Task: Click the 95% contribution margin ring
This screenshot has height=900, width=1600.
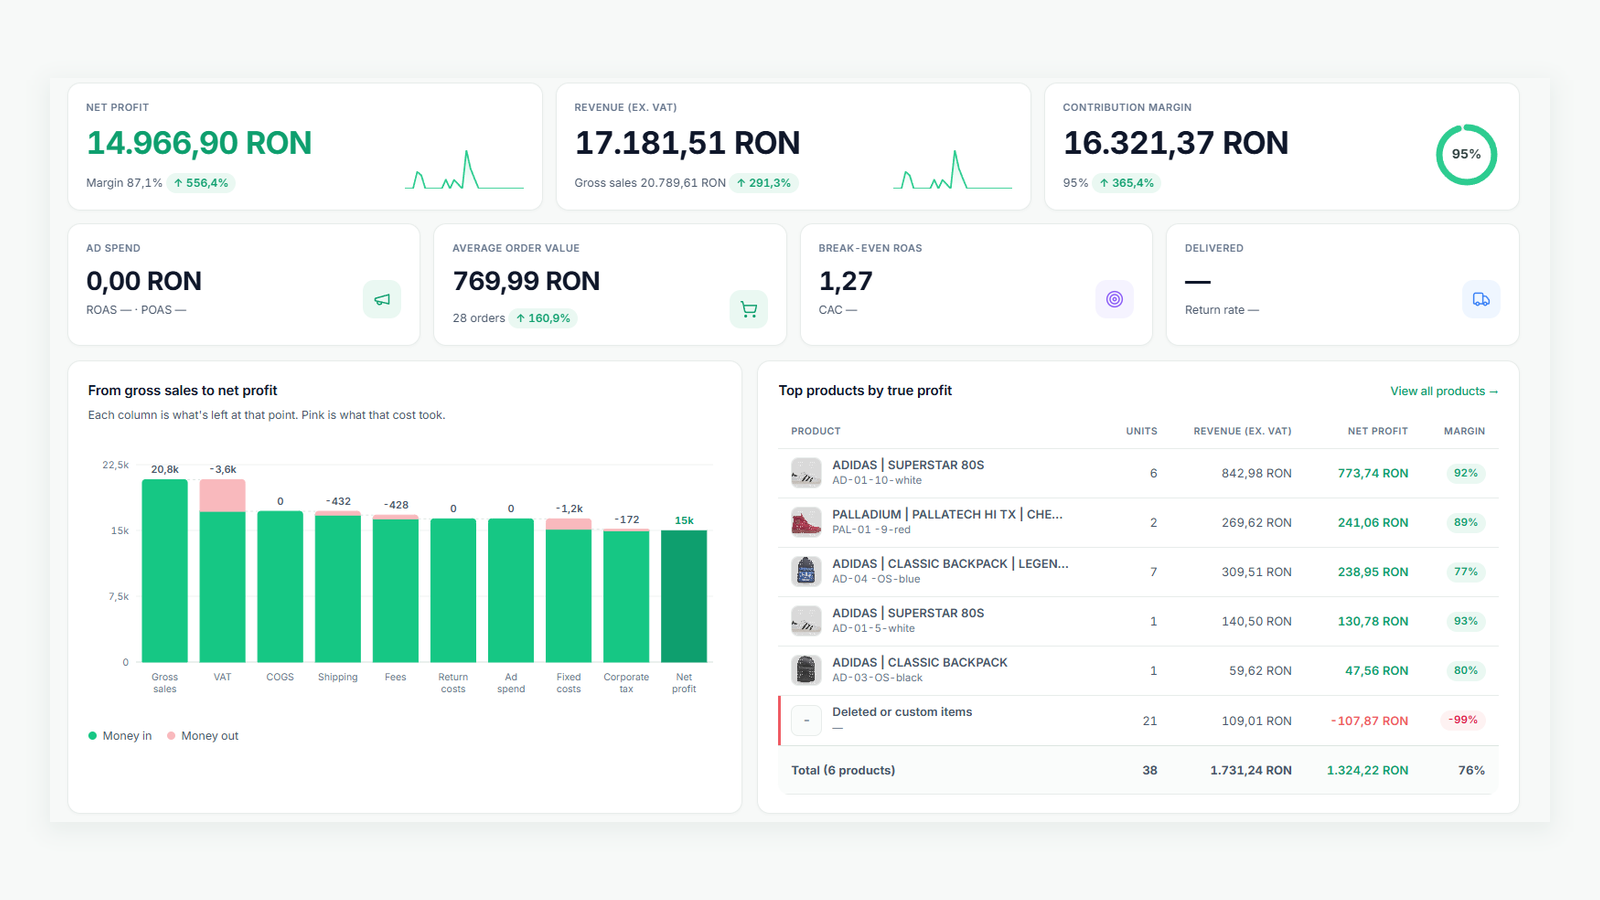Action: (1466, 154)
